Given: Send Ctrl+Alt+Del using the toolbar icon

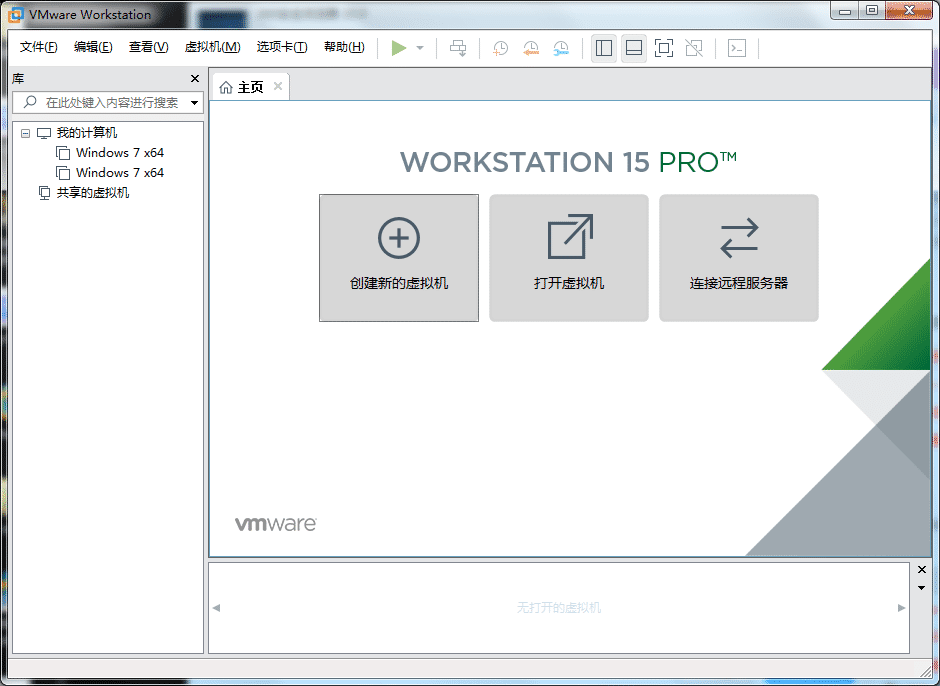Looking at the screenshot, I should (458, 48).
